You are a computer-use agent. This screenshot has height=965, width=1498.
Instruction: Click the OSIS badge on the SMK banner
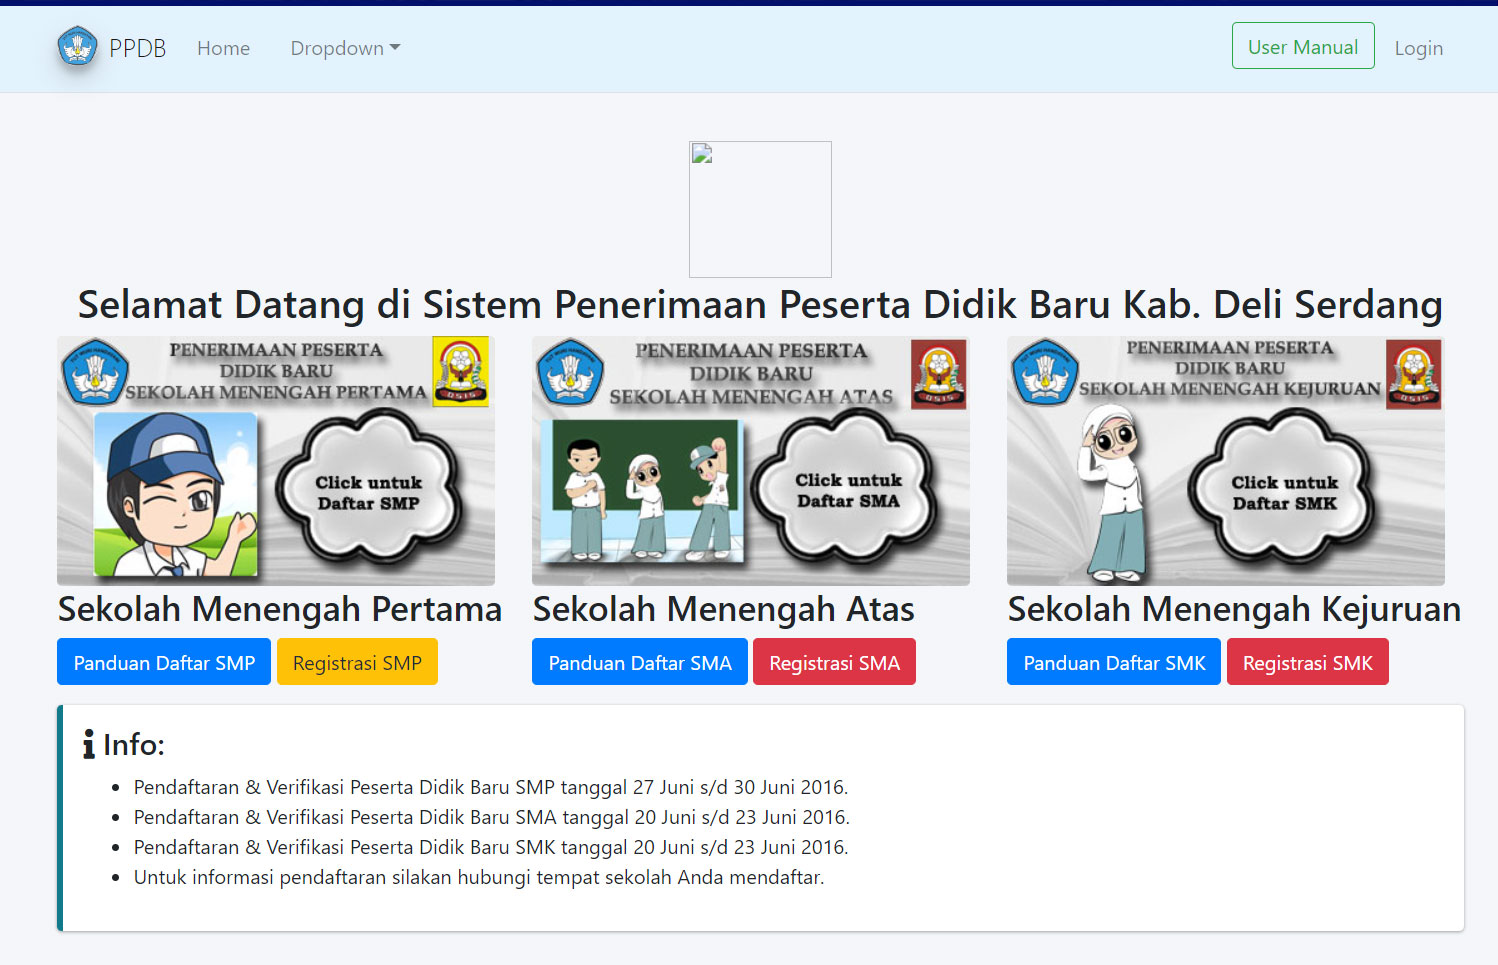click(x=1413, y=374)
